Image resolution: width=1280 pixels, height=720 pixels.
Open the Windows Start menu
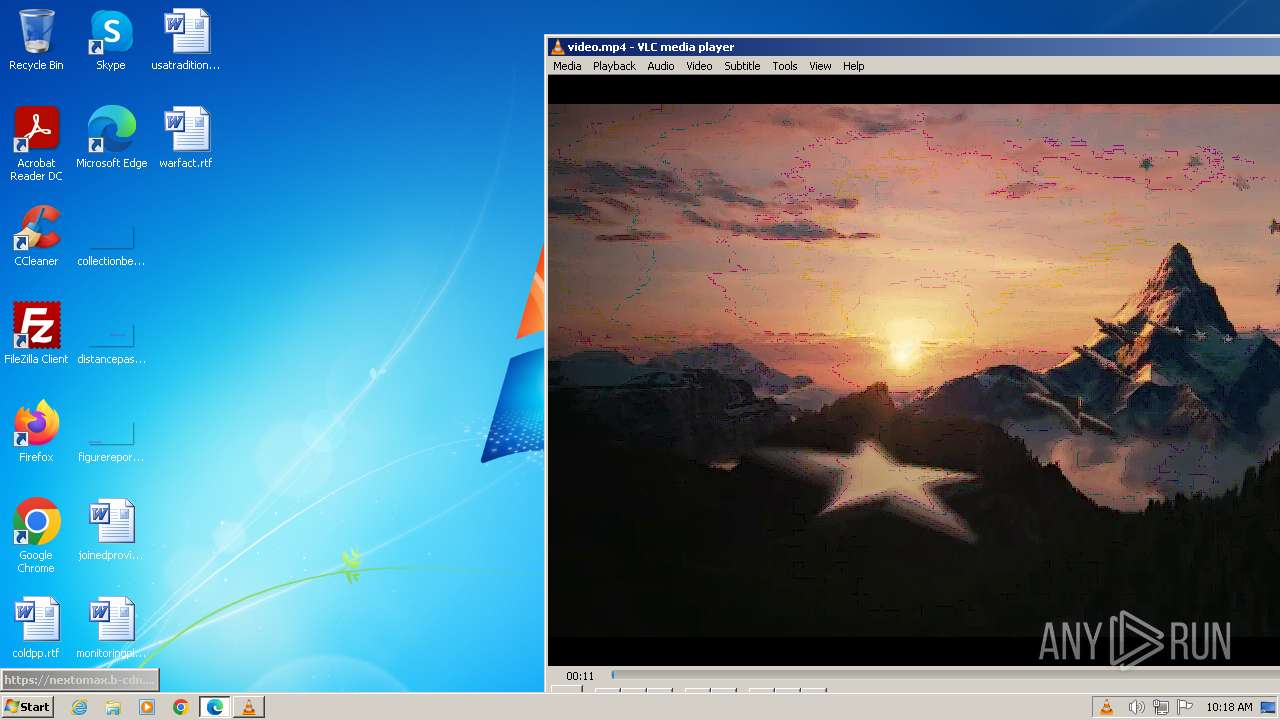click(27, 707)
